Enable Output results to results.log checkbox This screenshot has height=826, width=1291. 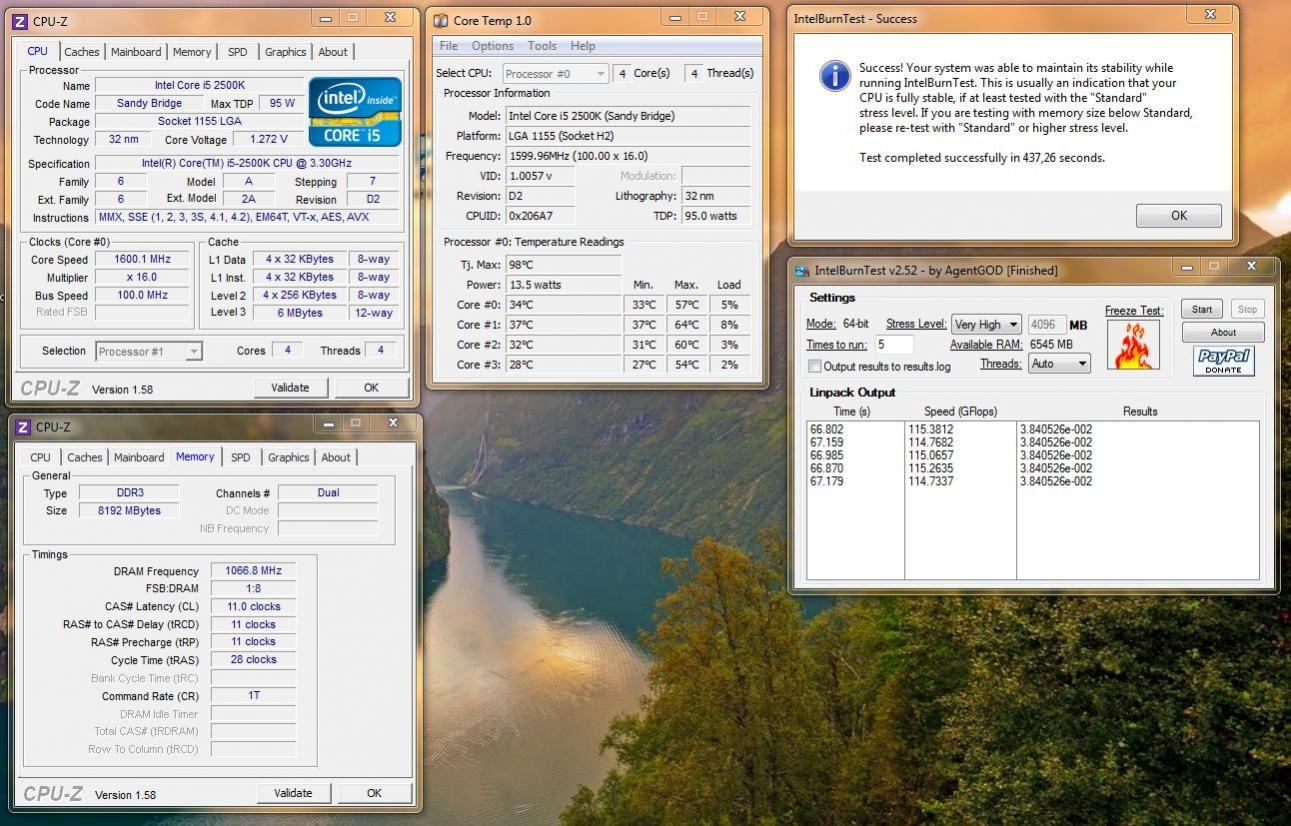coord(814,366)
